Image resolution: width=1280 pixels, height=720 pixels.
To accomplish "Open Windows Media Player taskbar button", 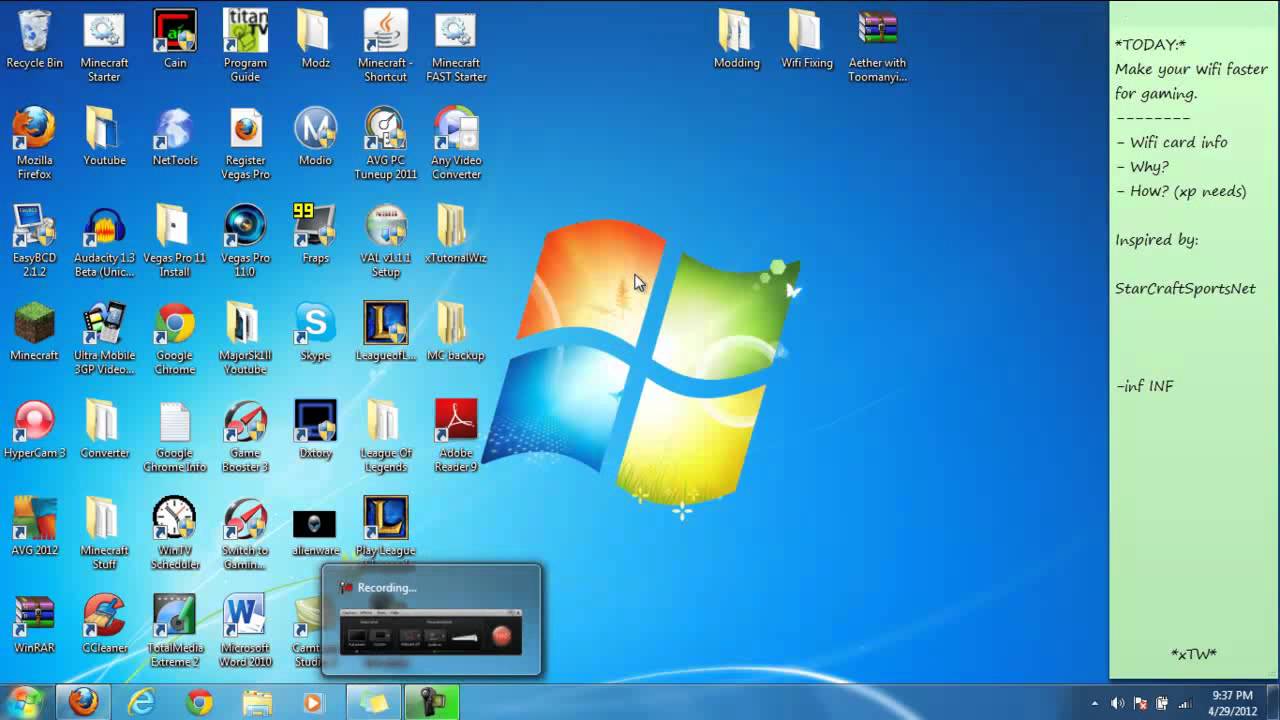I will click(x=314, y=703).
